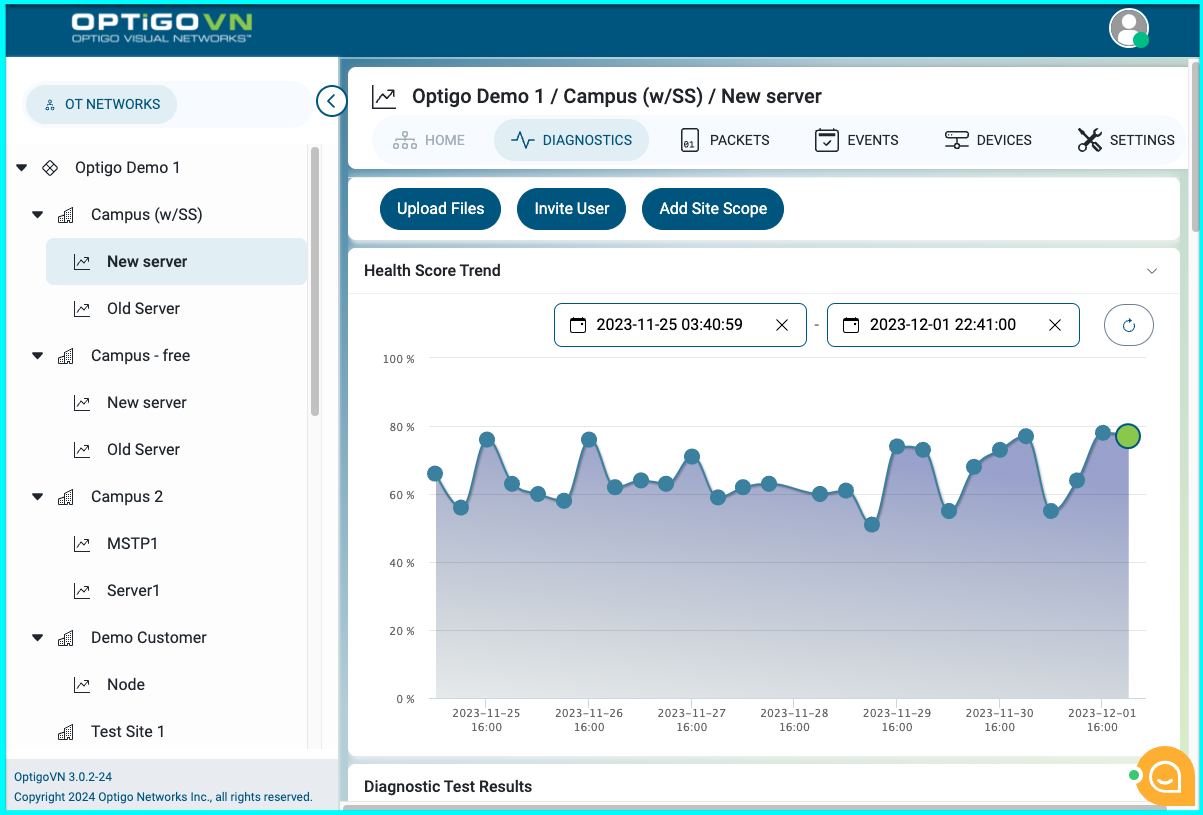
Task: Collapse the Campus 2 tree node
Action: coord(38,497)
